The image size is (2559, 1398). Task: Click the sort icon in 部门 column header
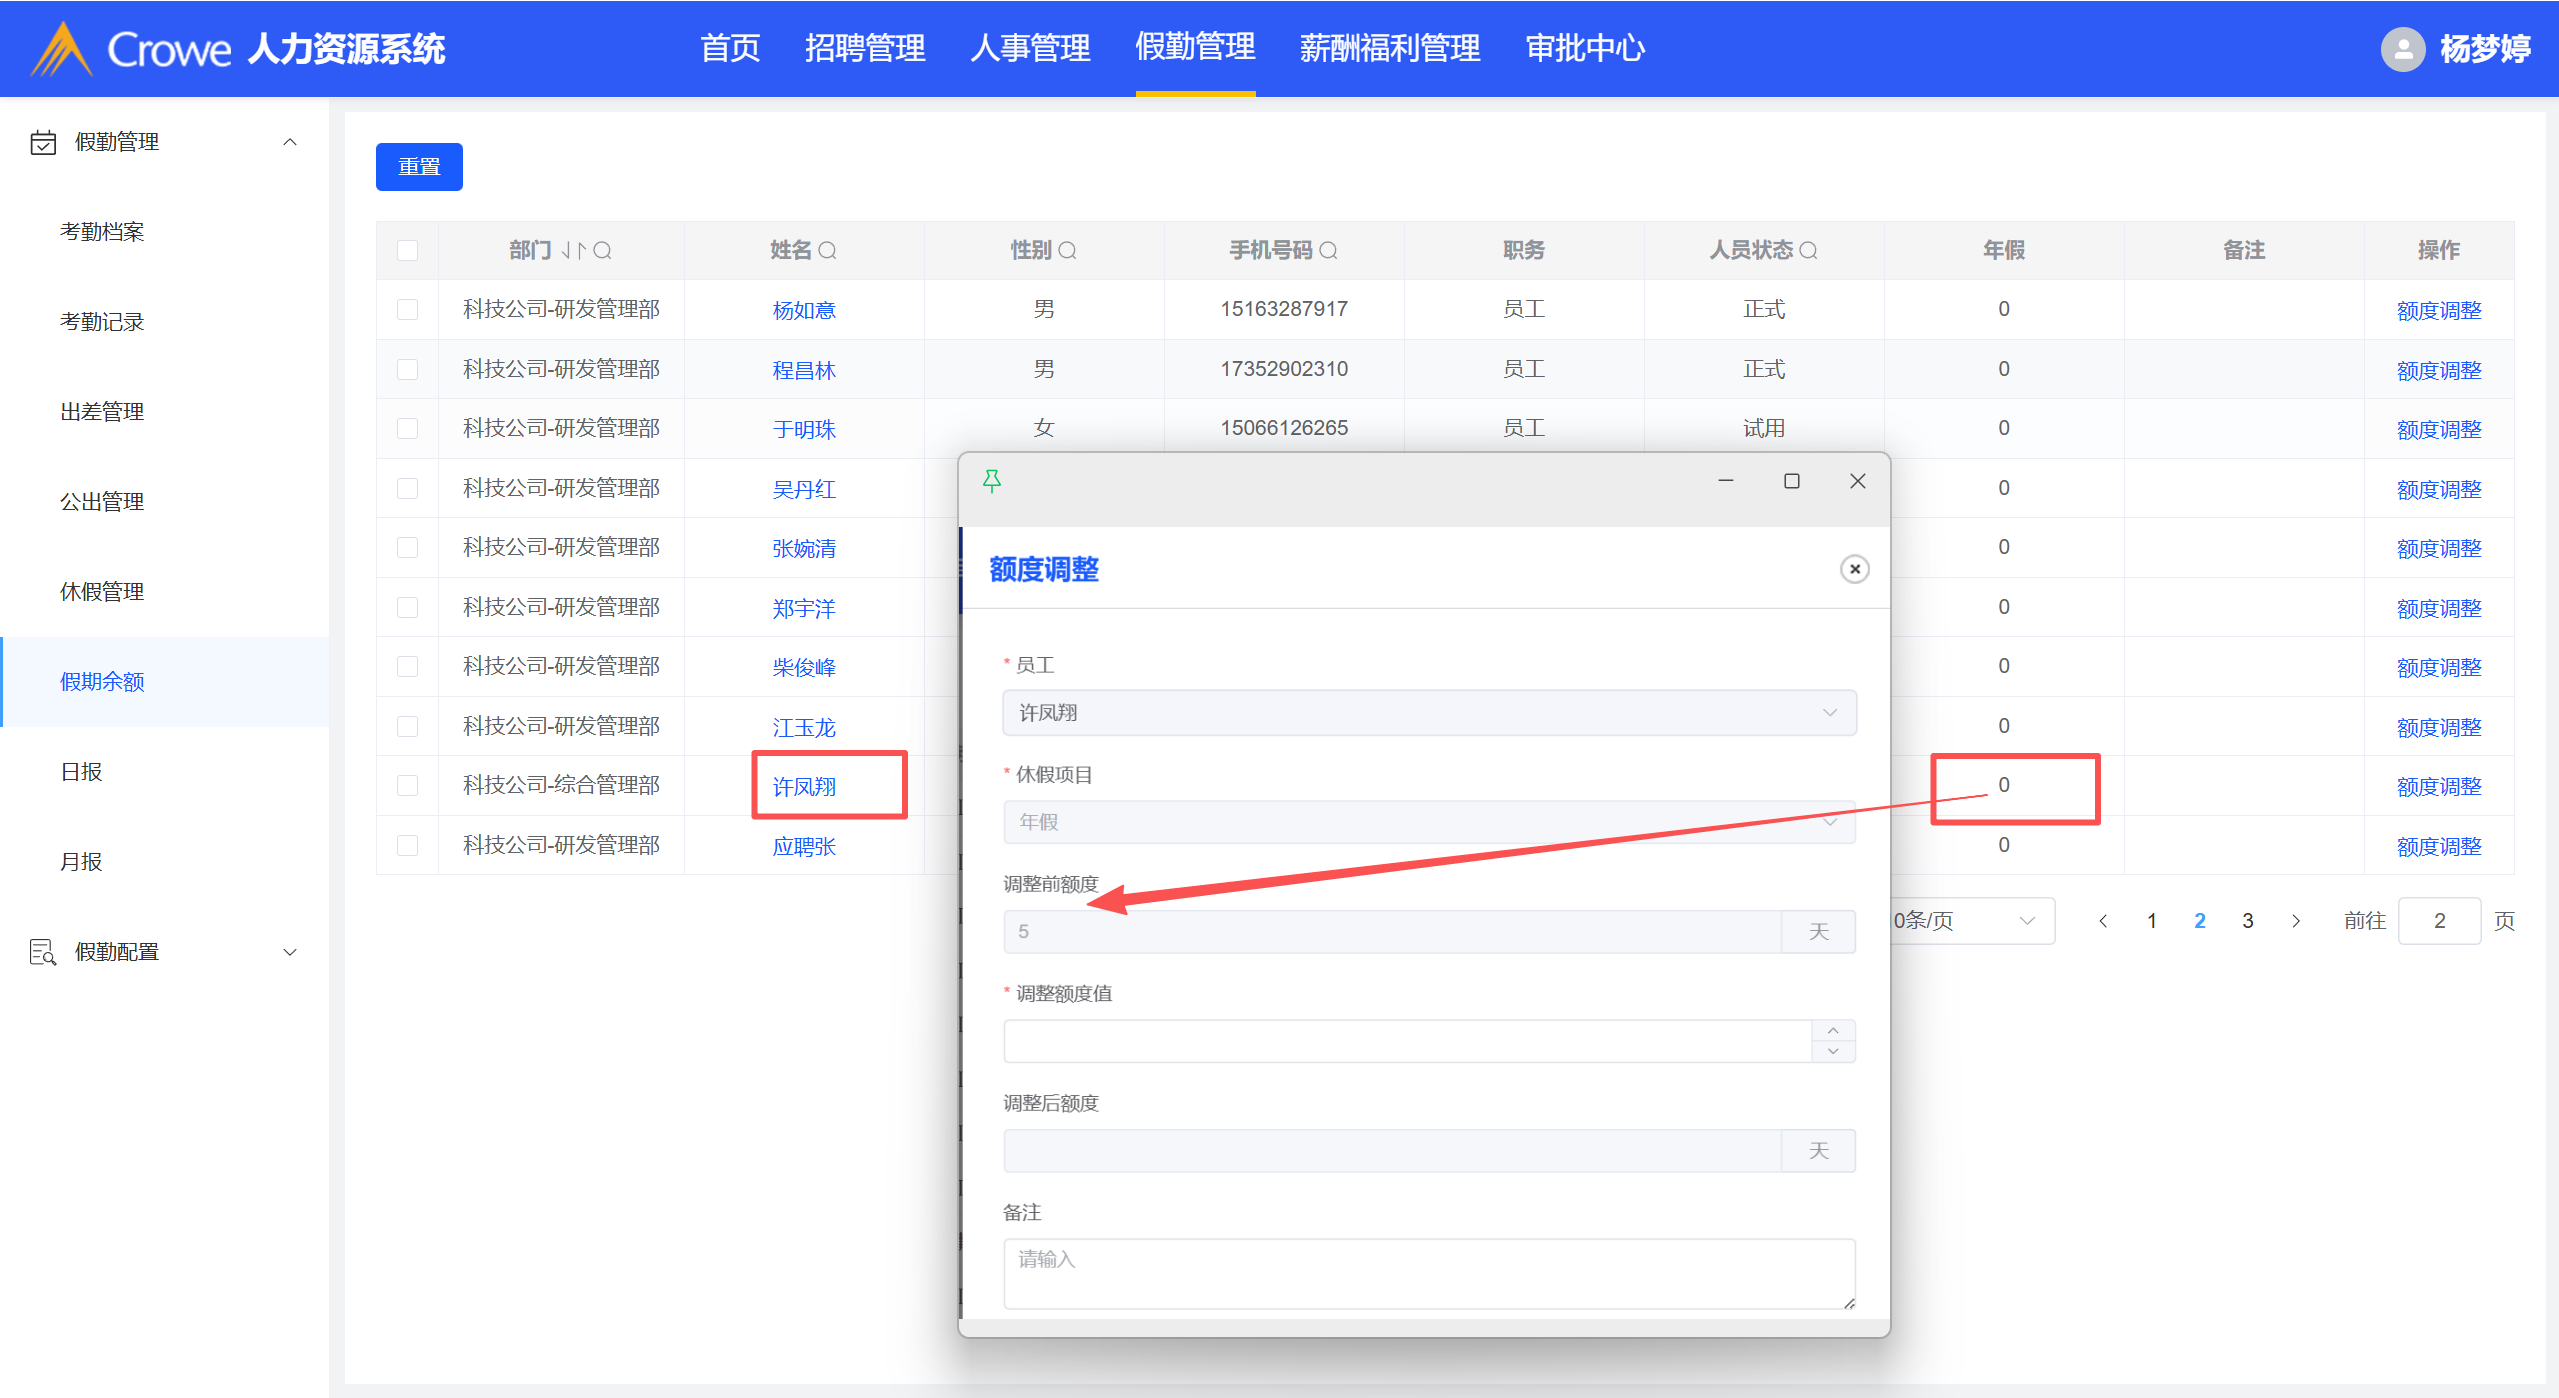[x=573, y=250]
